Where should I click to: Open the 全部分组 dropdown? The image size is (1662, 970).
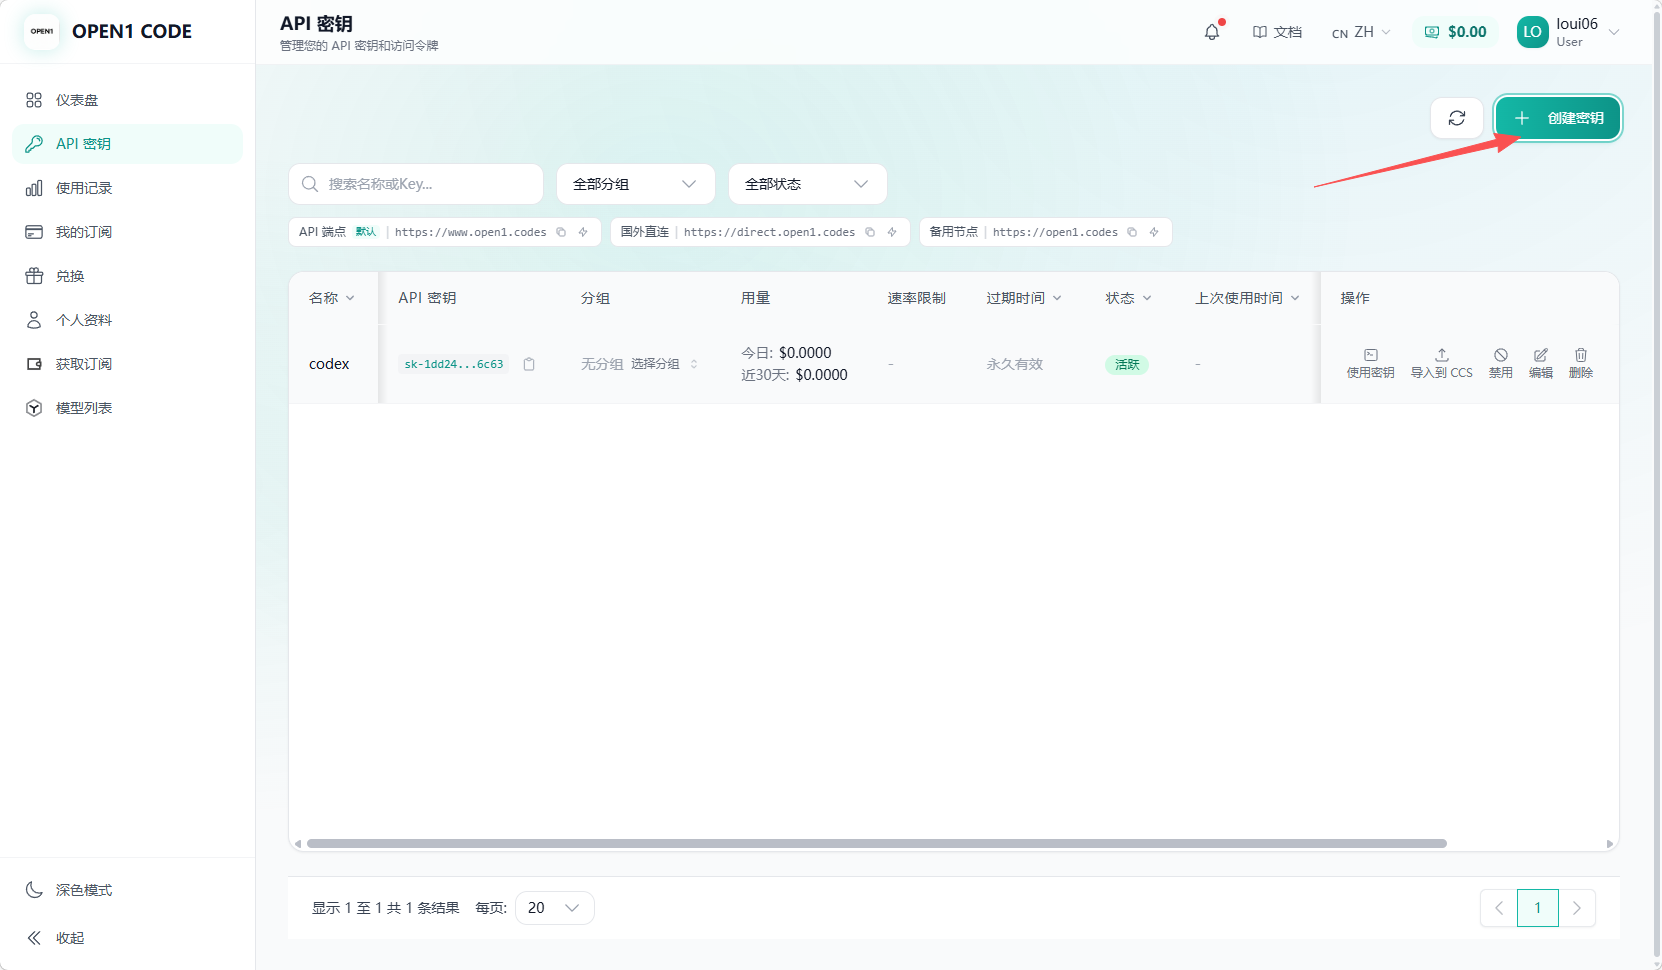click(634, 184)
